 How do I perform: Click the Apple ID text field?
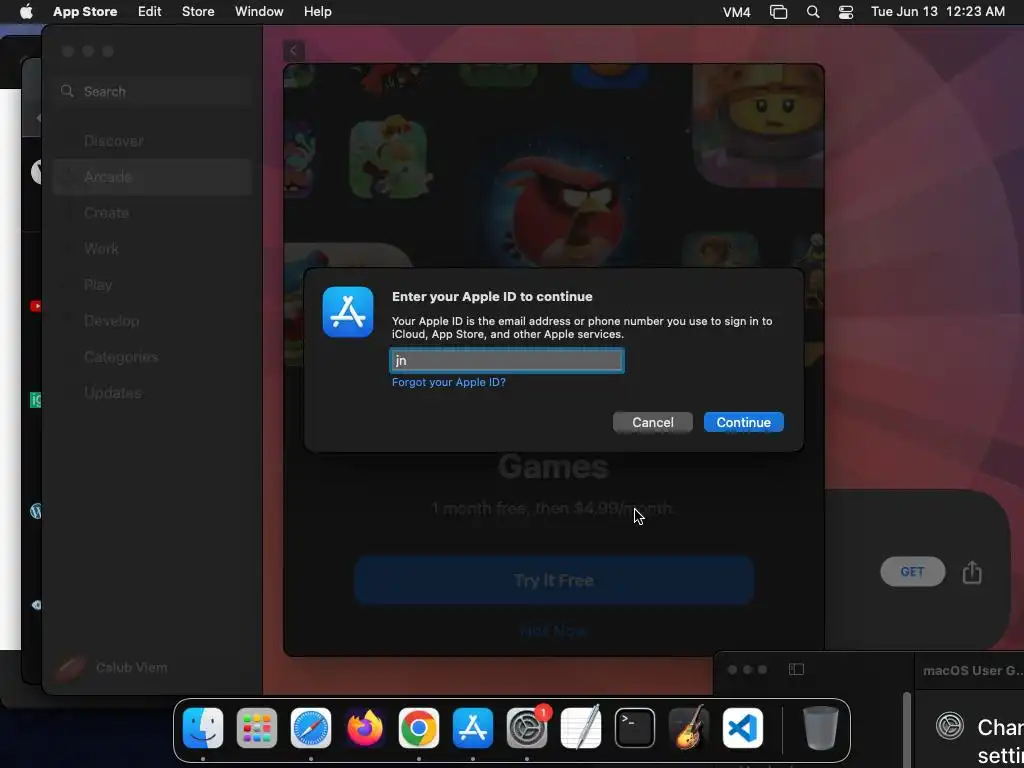click(507, 360)
